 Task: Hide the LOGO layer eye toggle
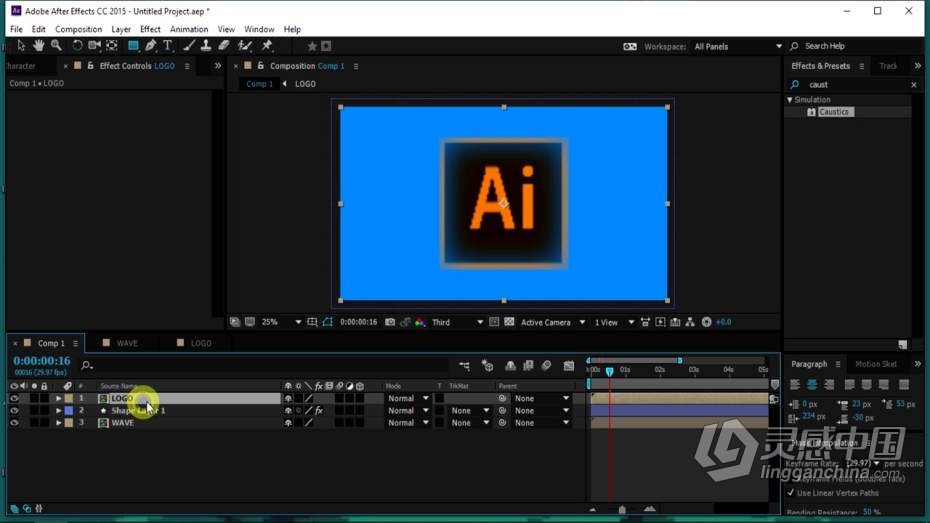(x=14, y=398)
